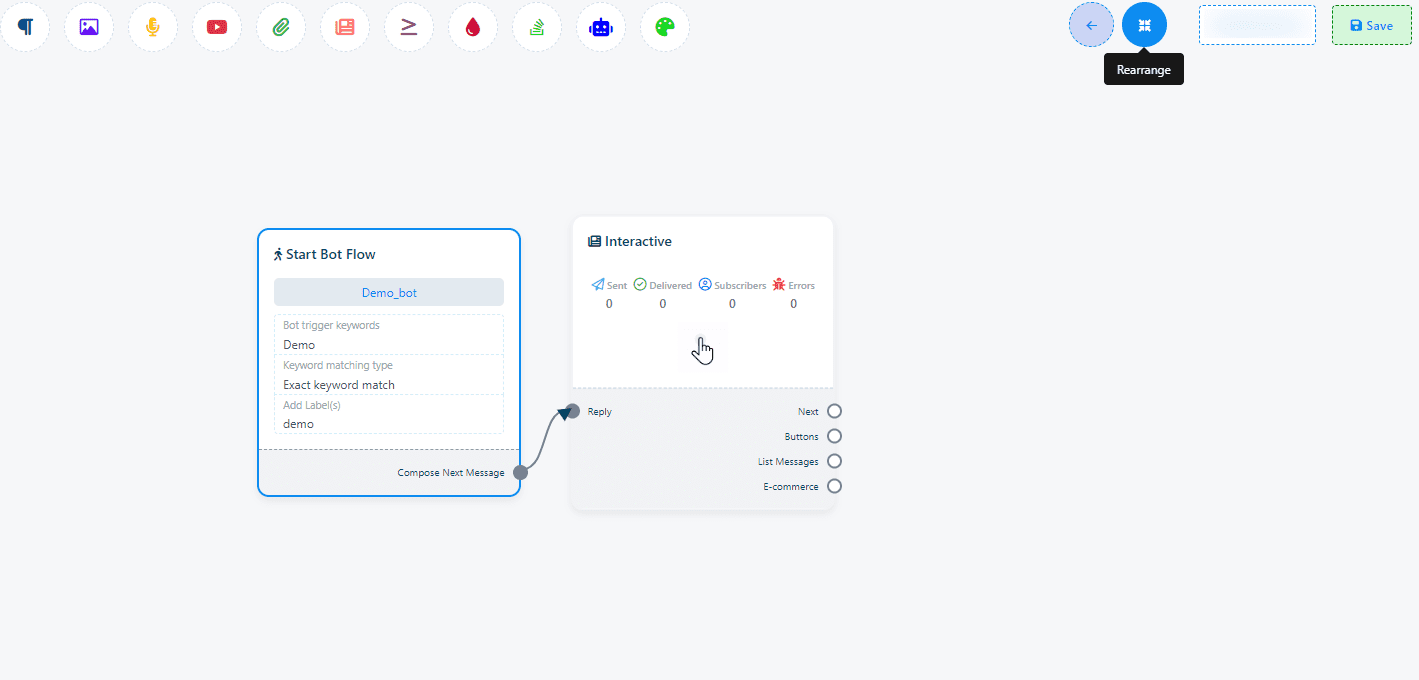
Task: Click the Demo_bot title field
Action: tap(389, 292)
